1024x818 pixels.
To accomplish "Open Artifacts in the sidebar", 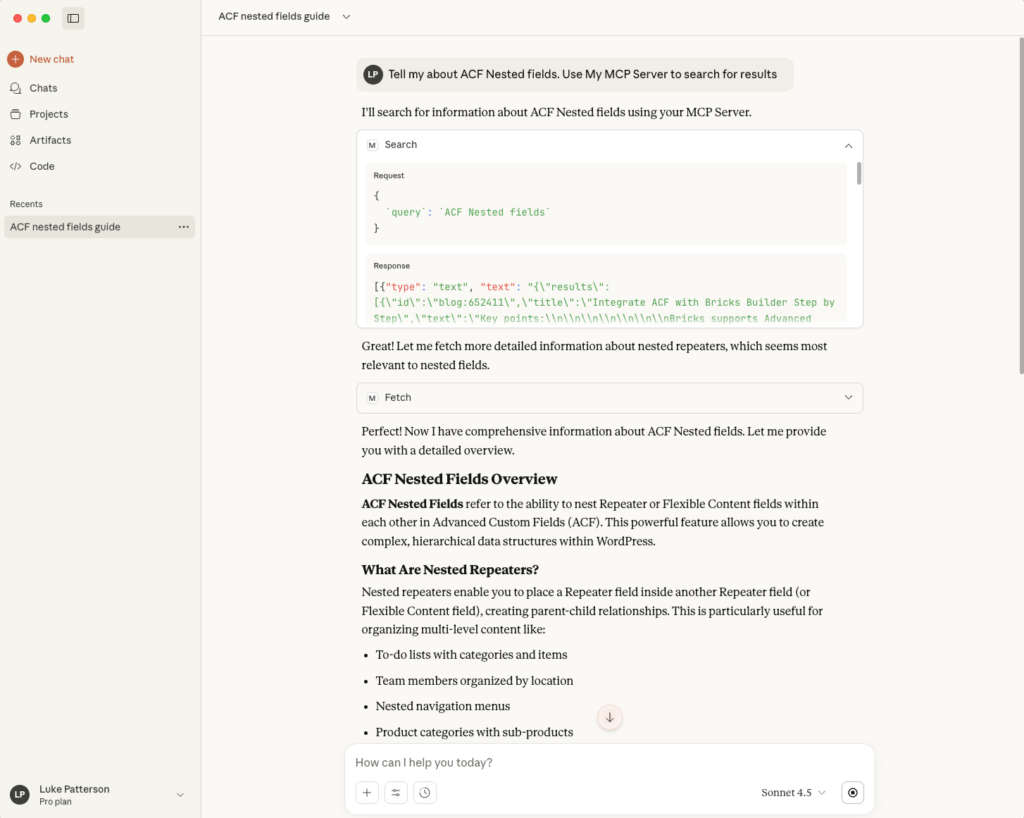I will pos(50,140).
